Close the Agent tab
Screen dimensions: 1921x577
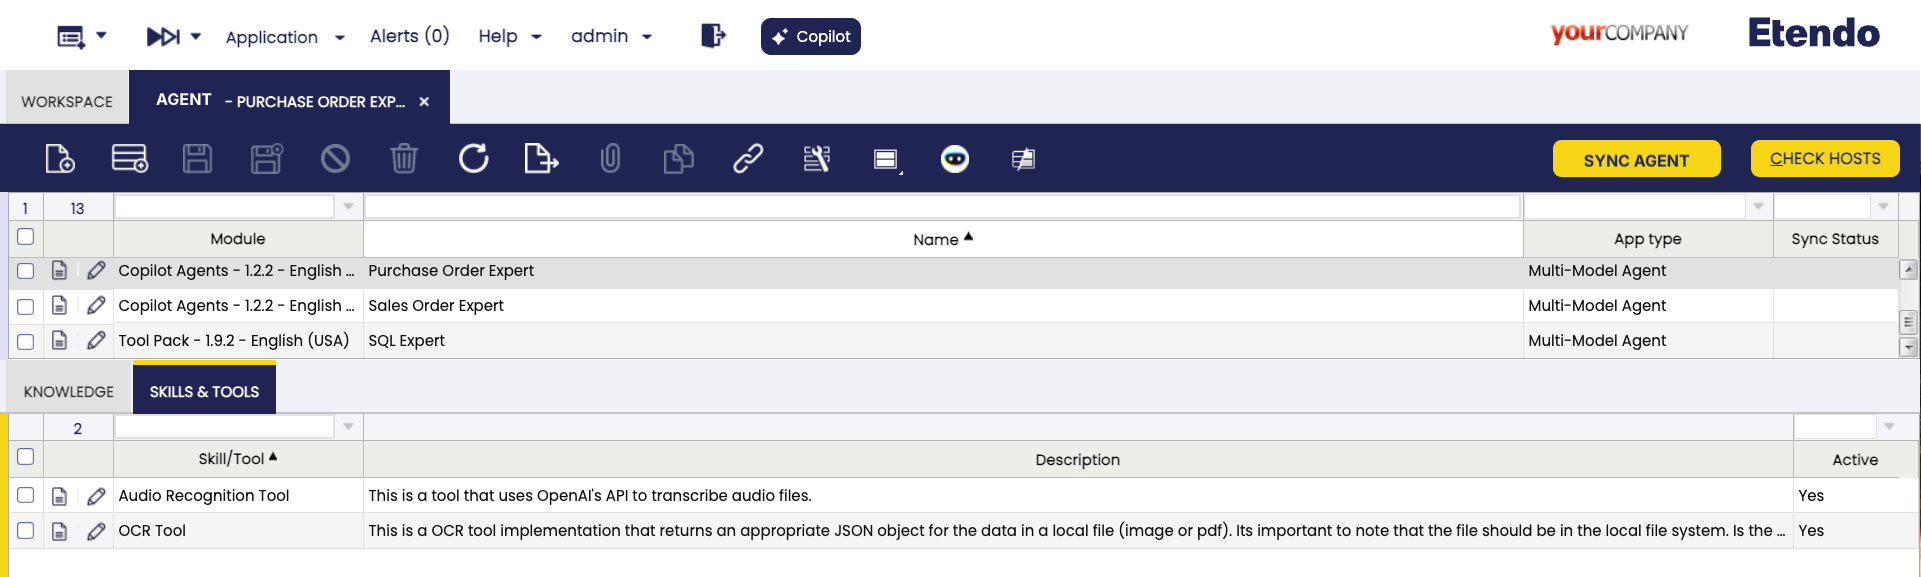[424, 102]
